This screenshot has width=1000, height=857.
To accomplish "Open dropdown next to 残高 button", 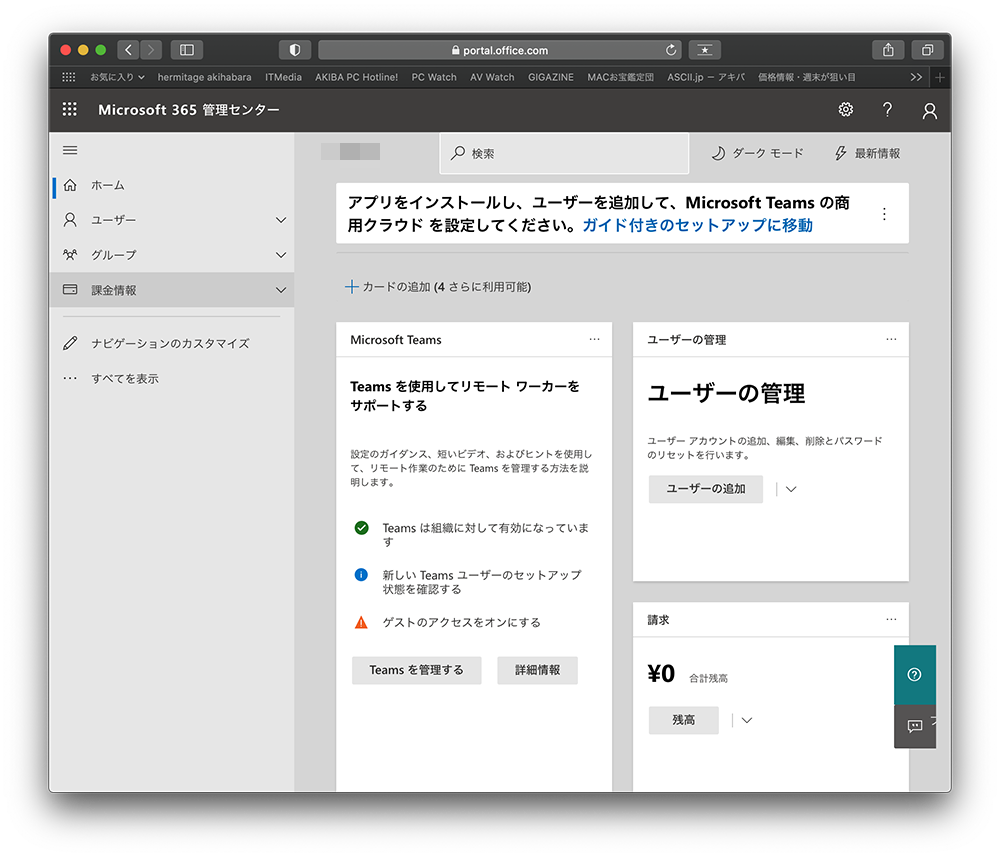I will pos(747,721).
